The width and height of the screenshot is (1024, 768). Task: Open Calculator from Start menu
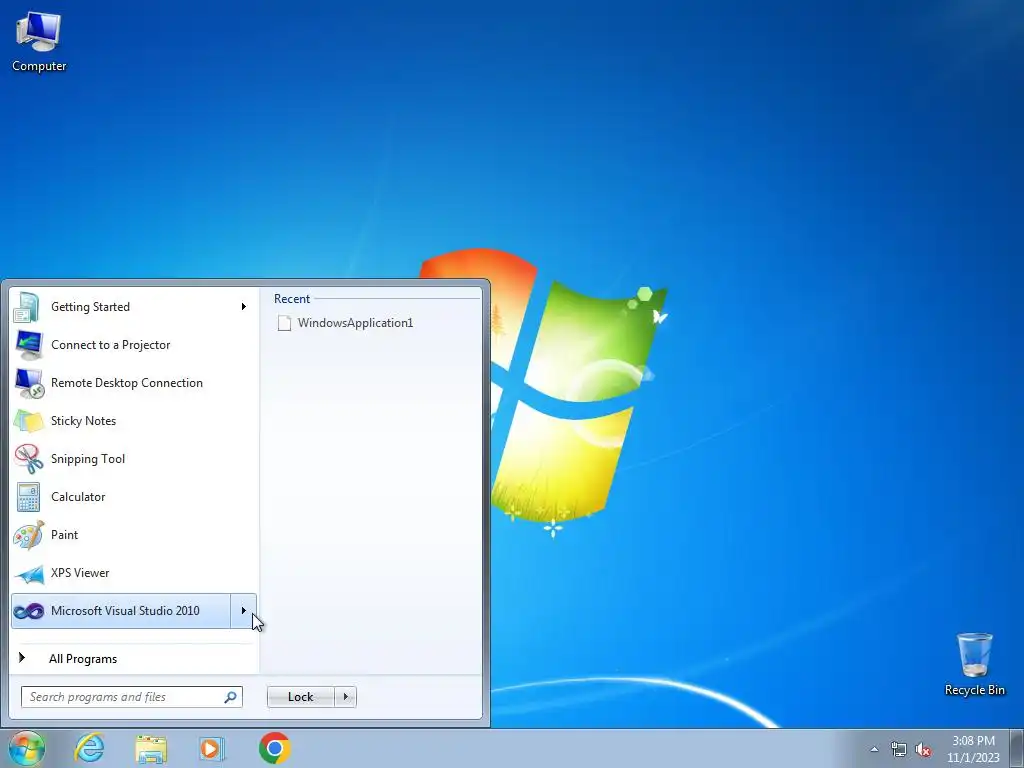(x=134, y=497)
